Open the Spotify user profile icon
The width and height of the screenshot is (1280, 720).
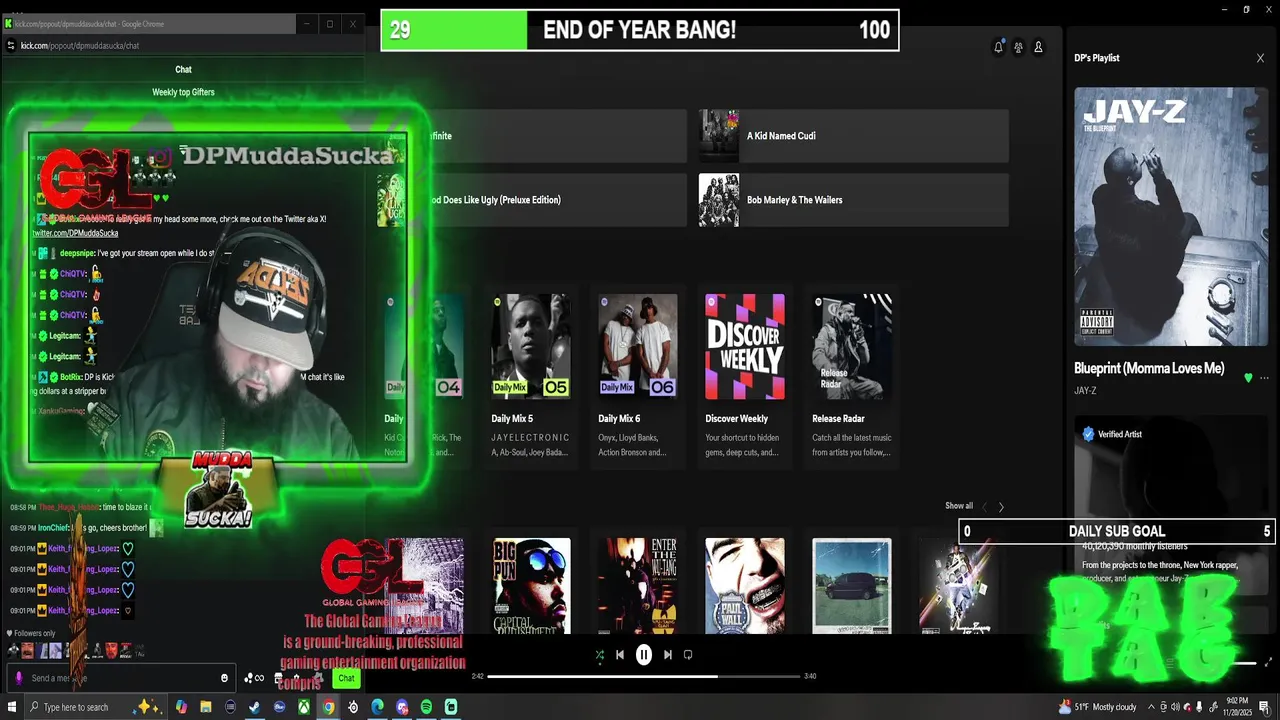[x=1038, y=47]
